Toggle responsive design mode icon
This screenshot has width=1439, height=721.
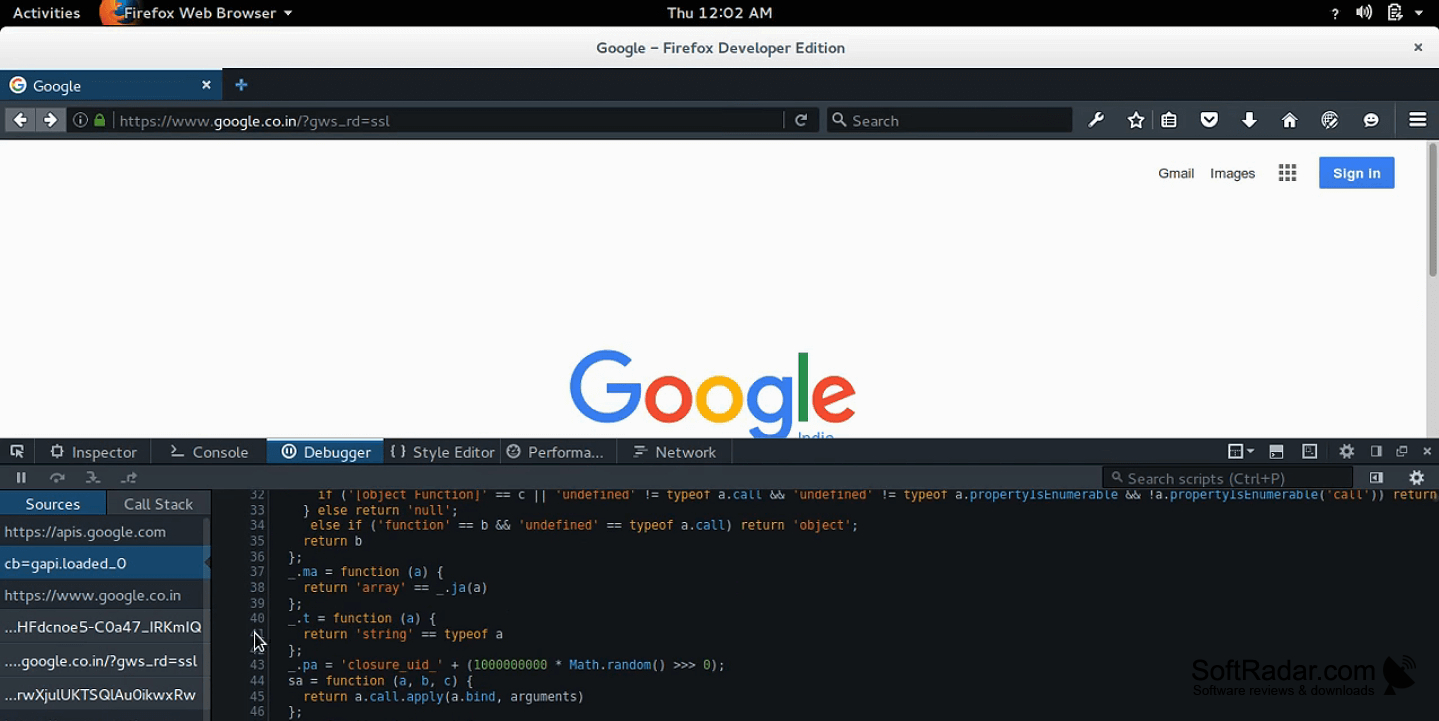tap(1309, 451)
